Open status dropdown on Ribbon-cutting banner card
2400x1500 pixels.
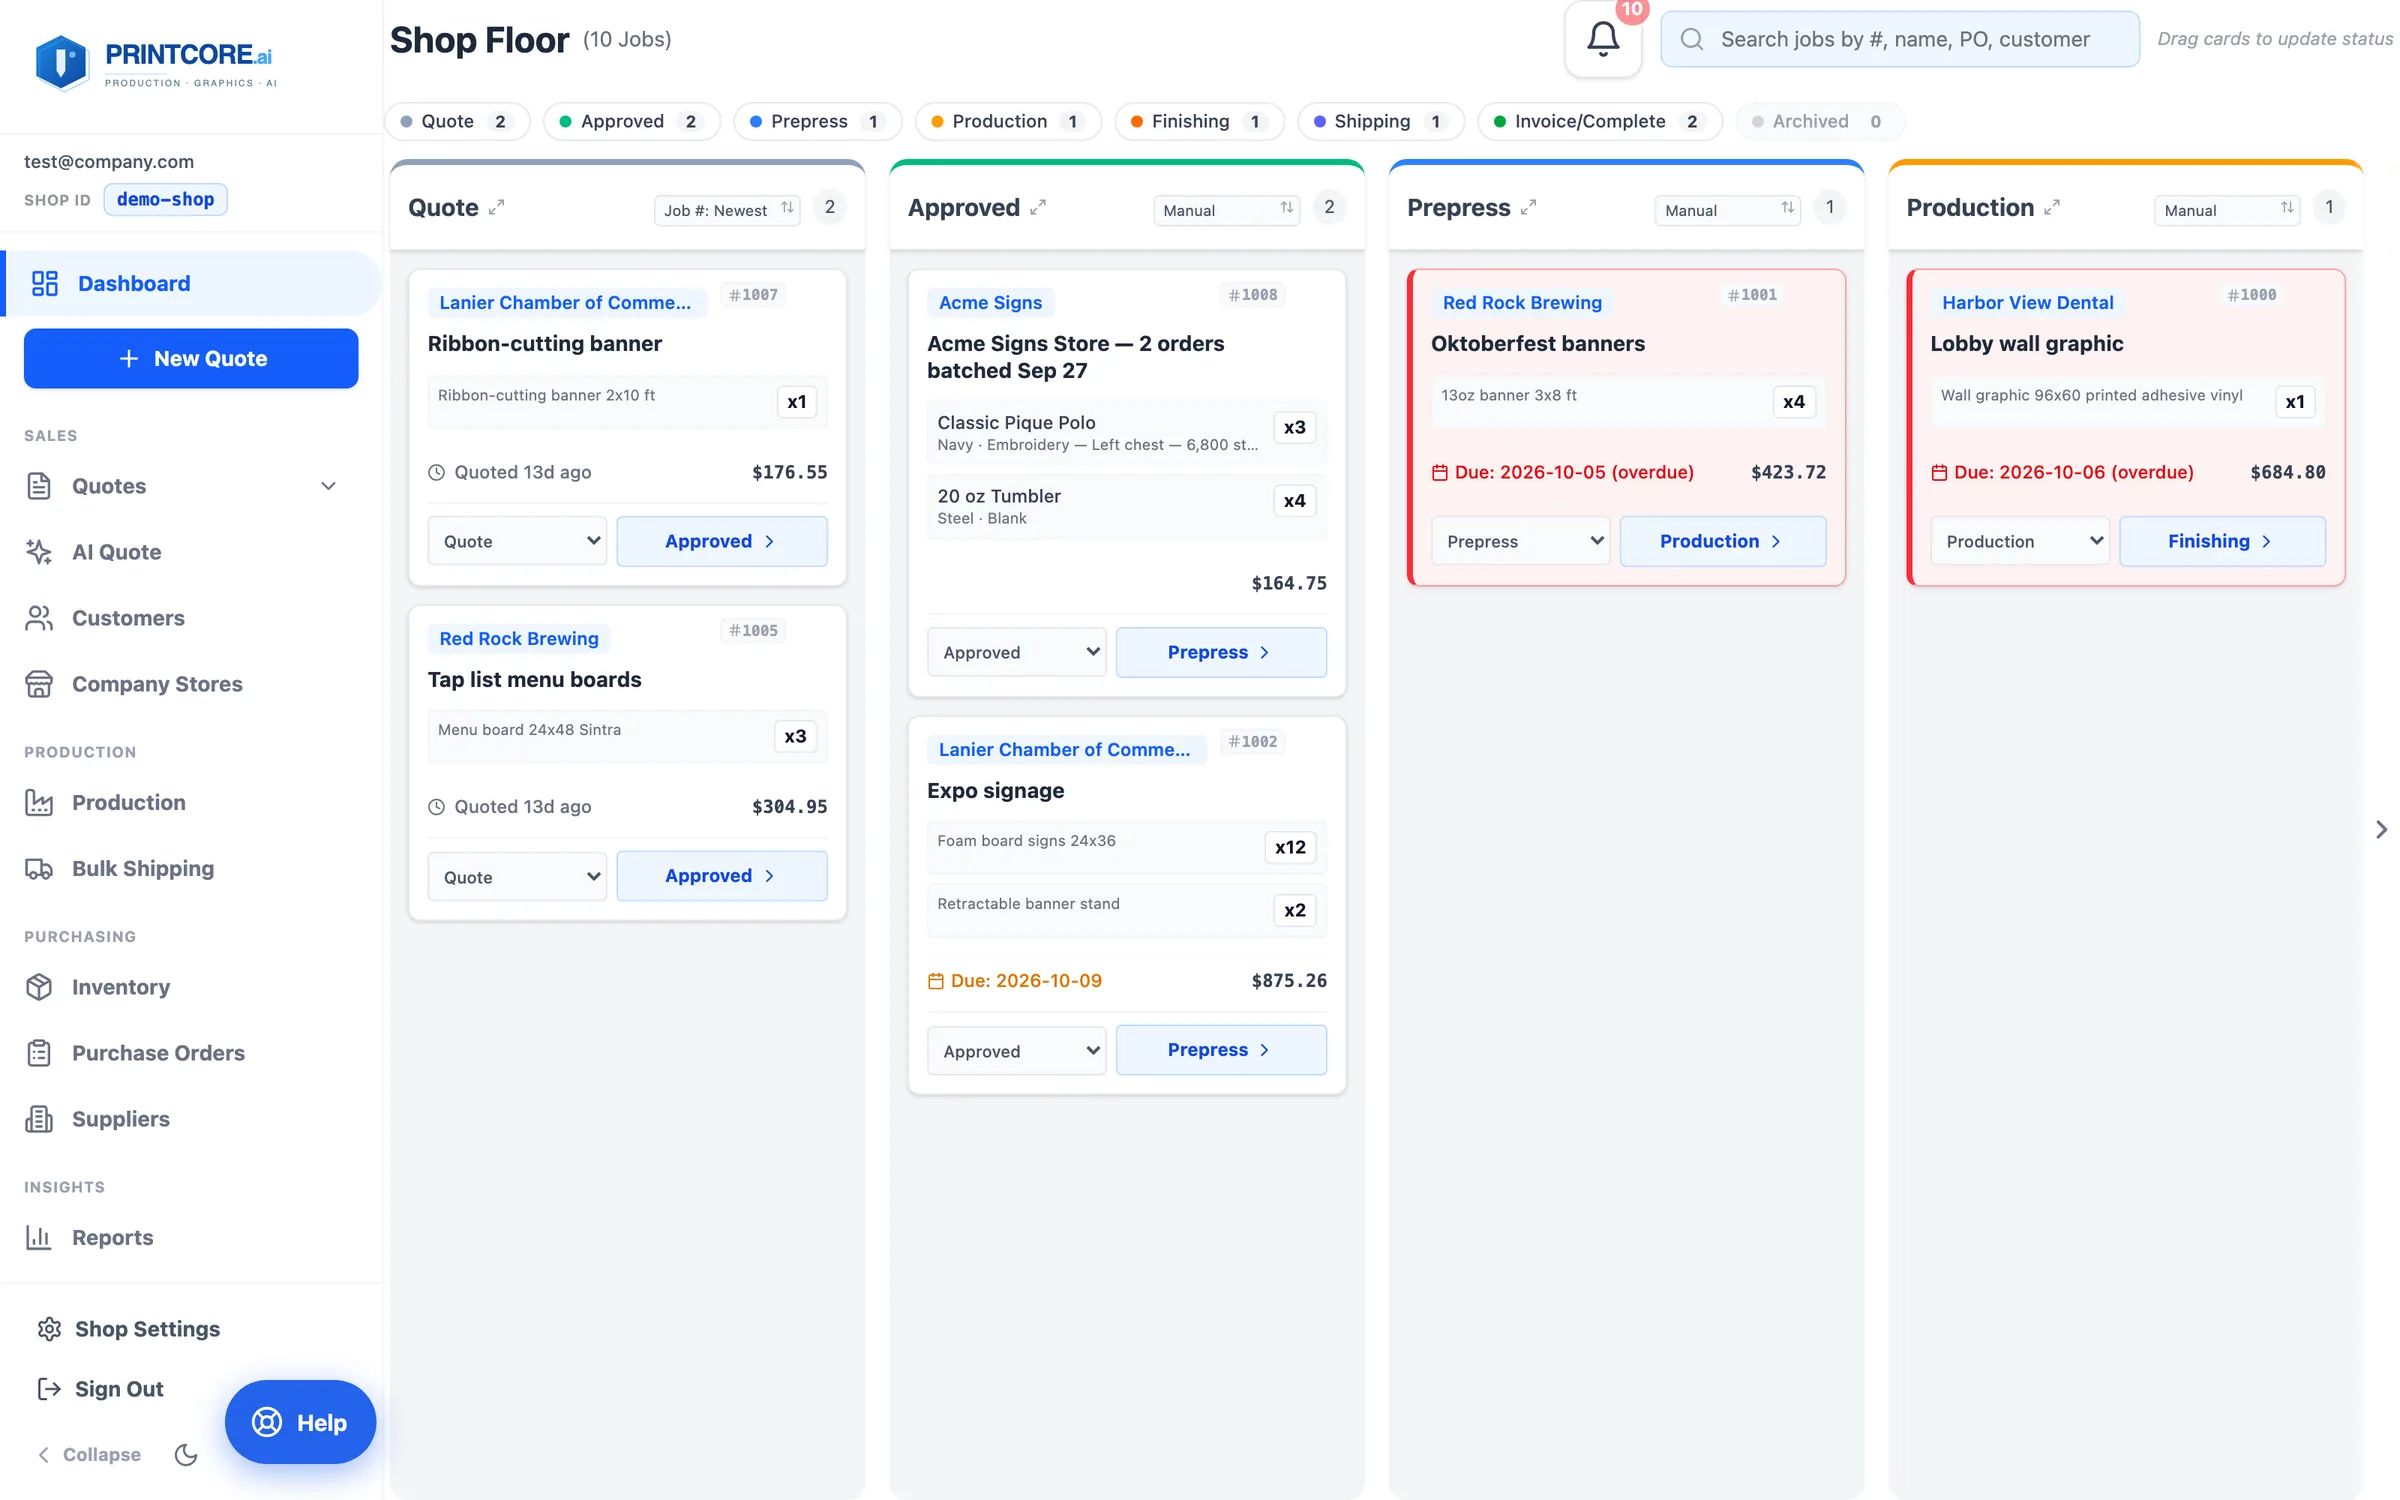coord(517,541)
